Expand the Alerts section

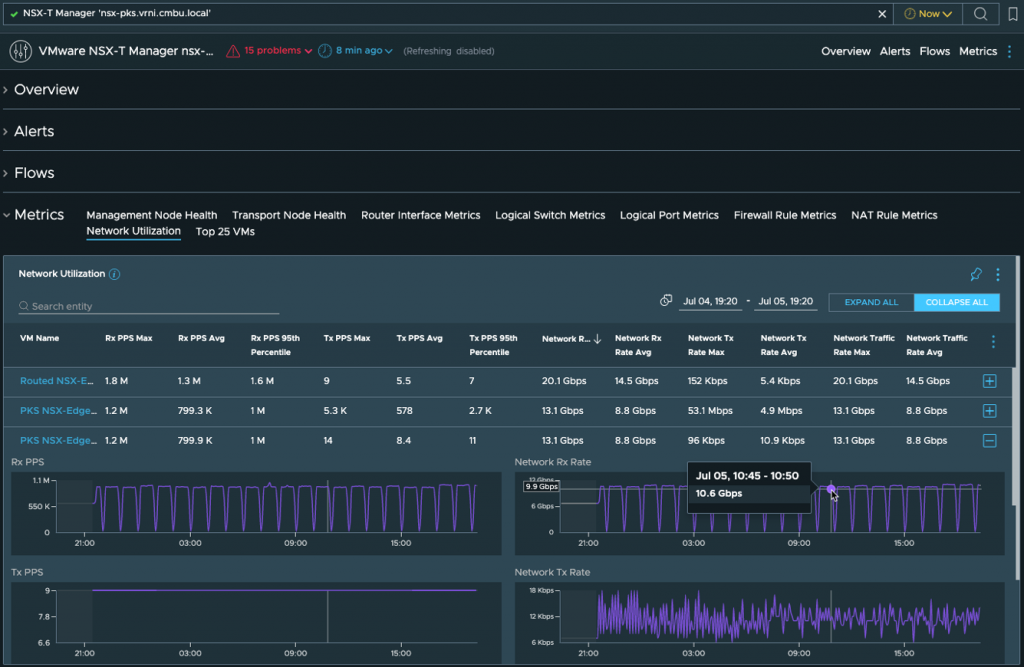(34, 131)
